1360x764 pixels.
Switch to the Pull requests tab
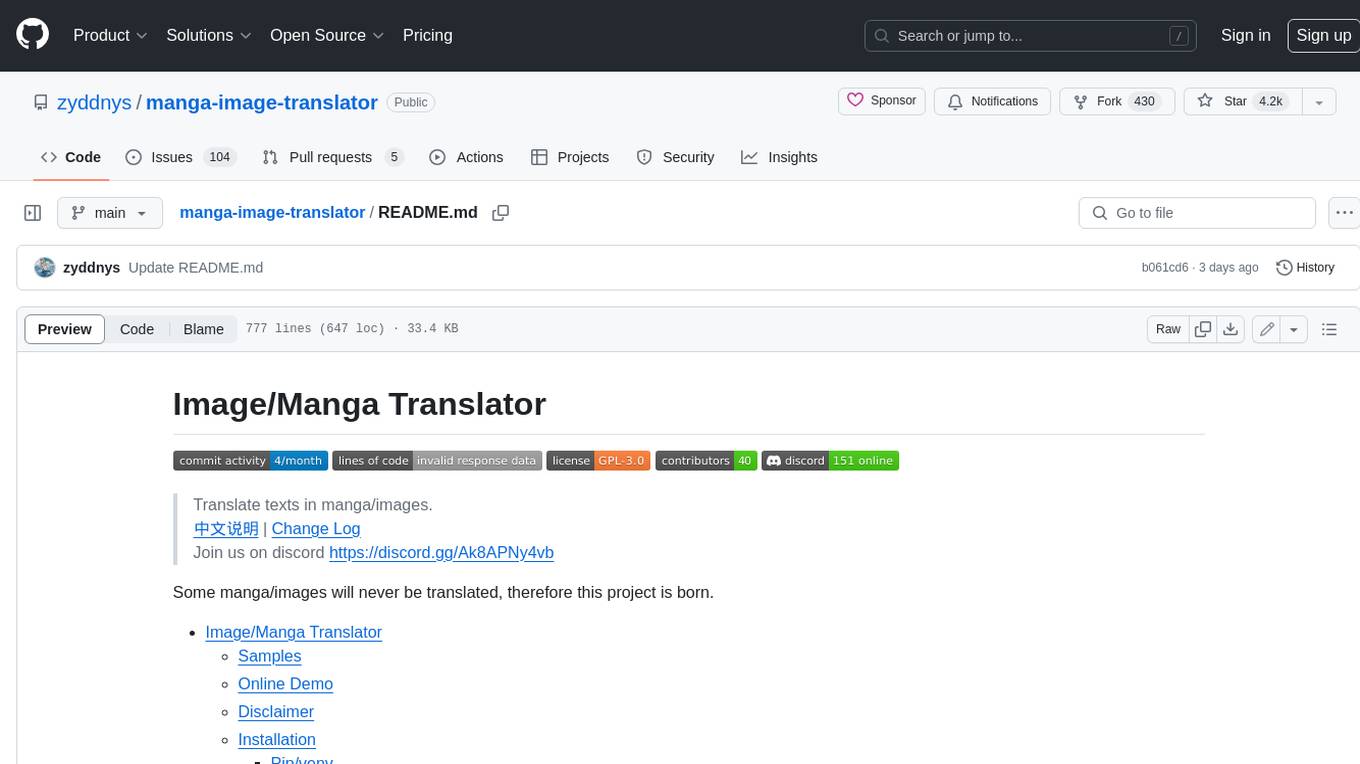(x=333, y=157)
